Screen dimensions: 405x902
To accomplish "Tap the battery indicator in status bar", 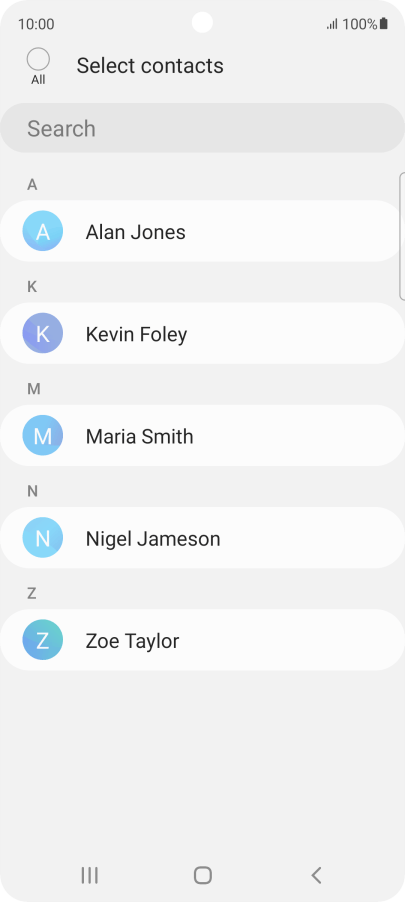I will coord(384,24).
